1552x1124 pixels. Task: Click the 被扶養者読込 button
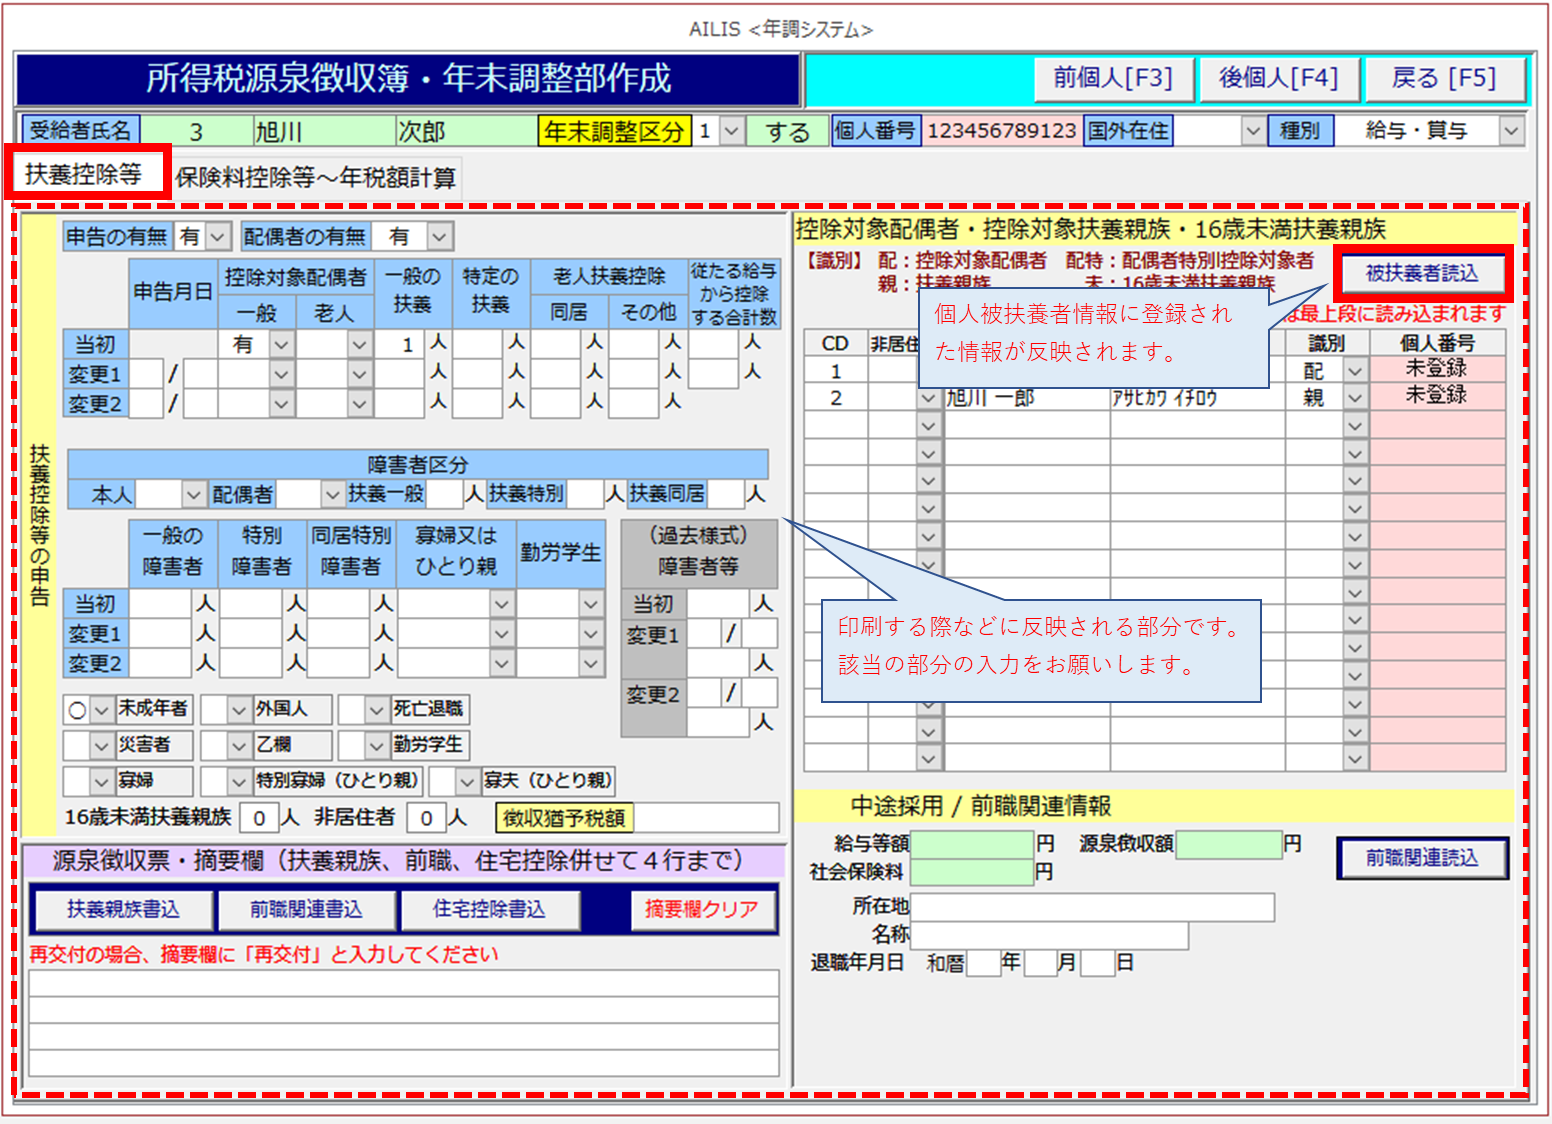(x=1421, y=273)
